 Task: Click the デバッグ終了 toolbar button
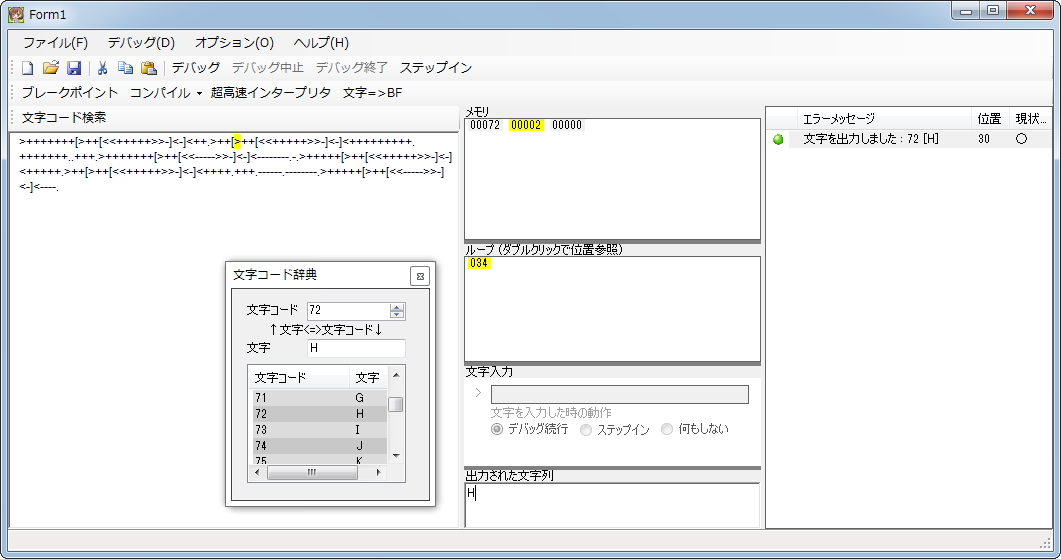(x=352, y=68)
